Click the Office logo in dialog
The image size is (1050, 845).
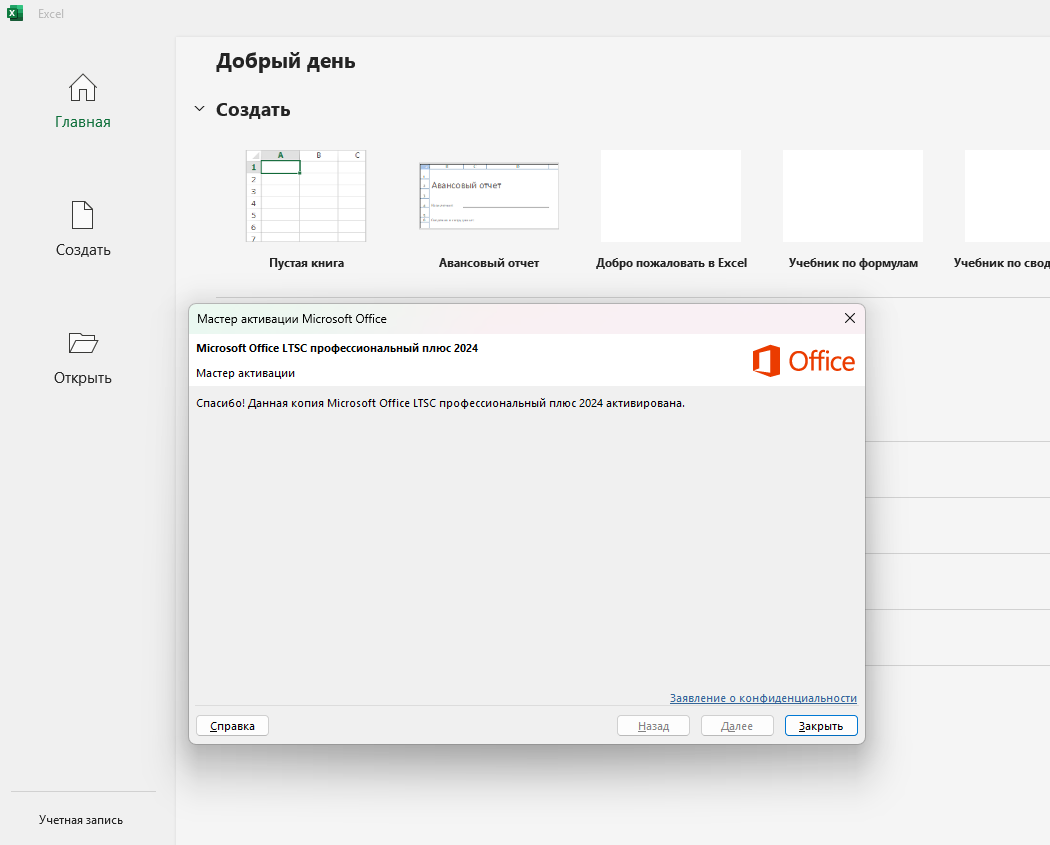[804, 361]
